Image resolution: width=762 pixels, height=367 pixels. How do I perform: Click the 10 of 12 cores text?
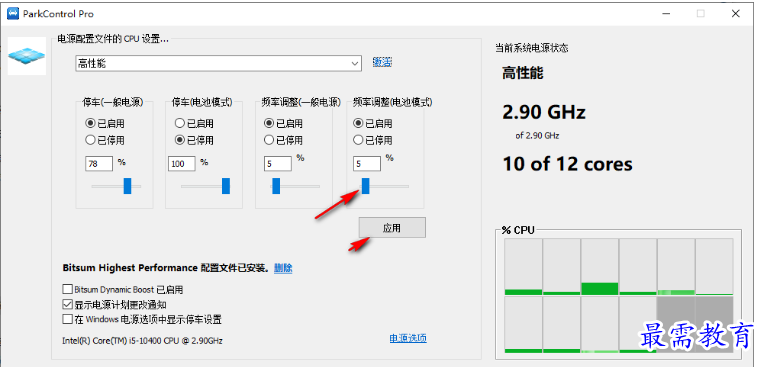click(568, 164)
